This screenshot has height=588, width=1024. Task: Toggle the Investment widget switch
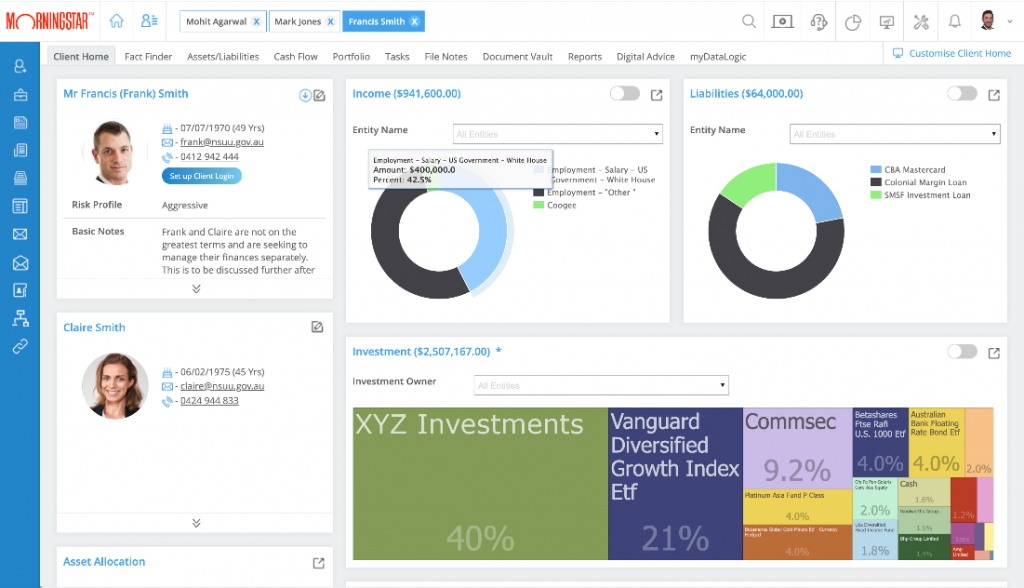click(962, 351)
